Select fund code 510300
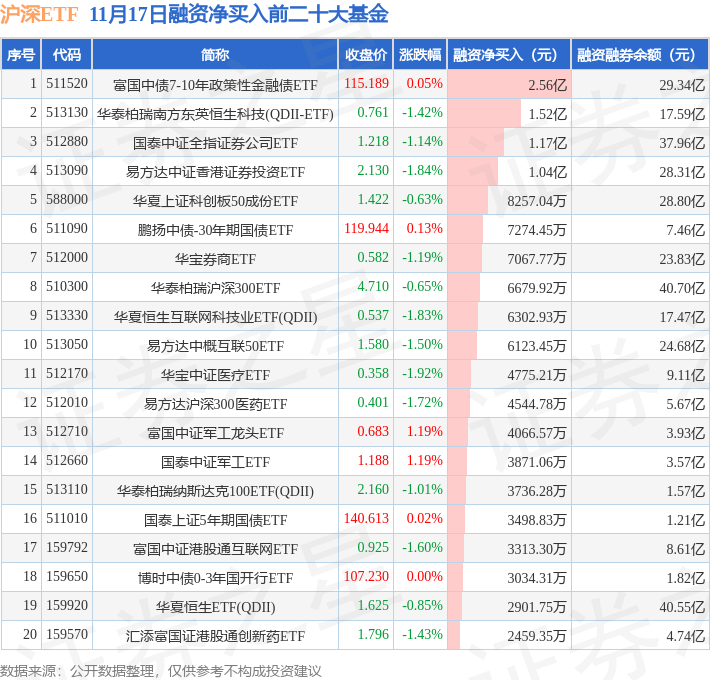 click(x=67, y=287)
